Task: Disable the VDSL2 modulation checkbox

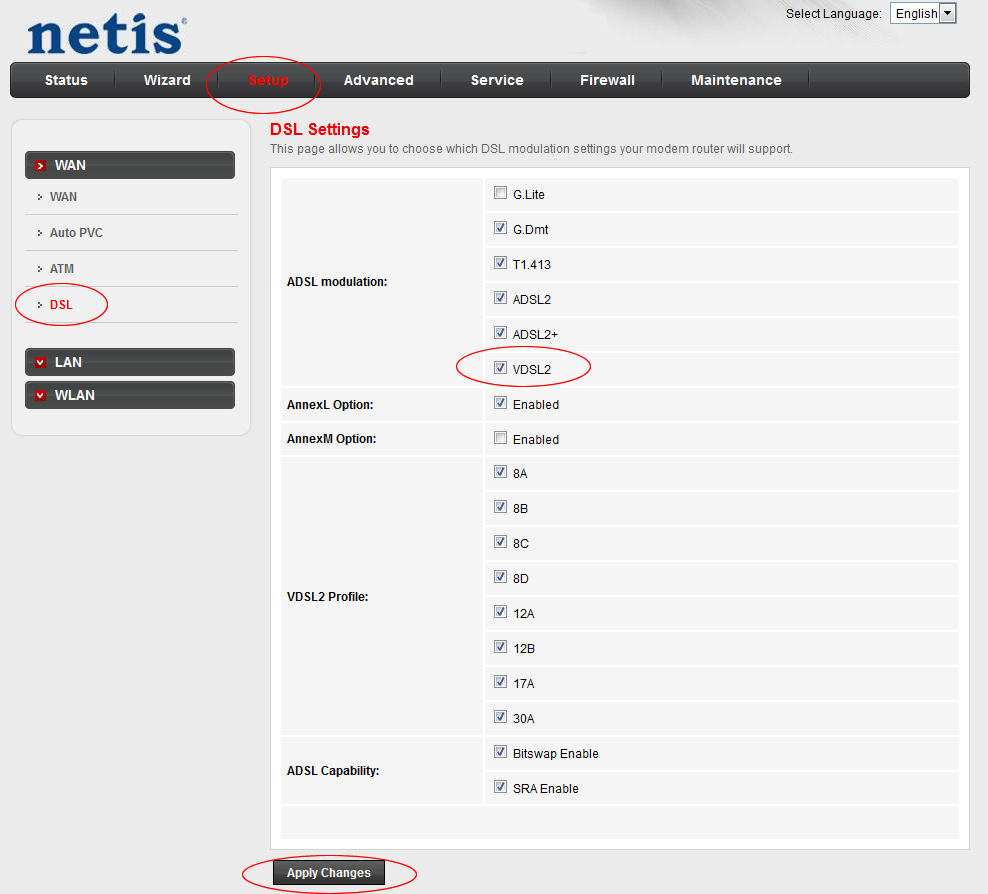Action: 500,366
